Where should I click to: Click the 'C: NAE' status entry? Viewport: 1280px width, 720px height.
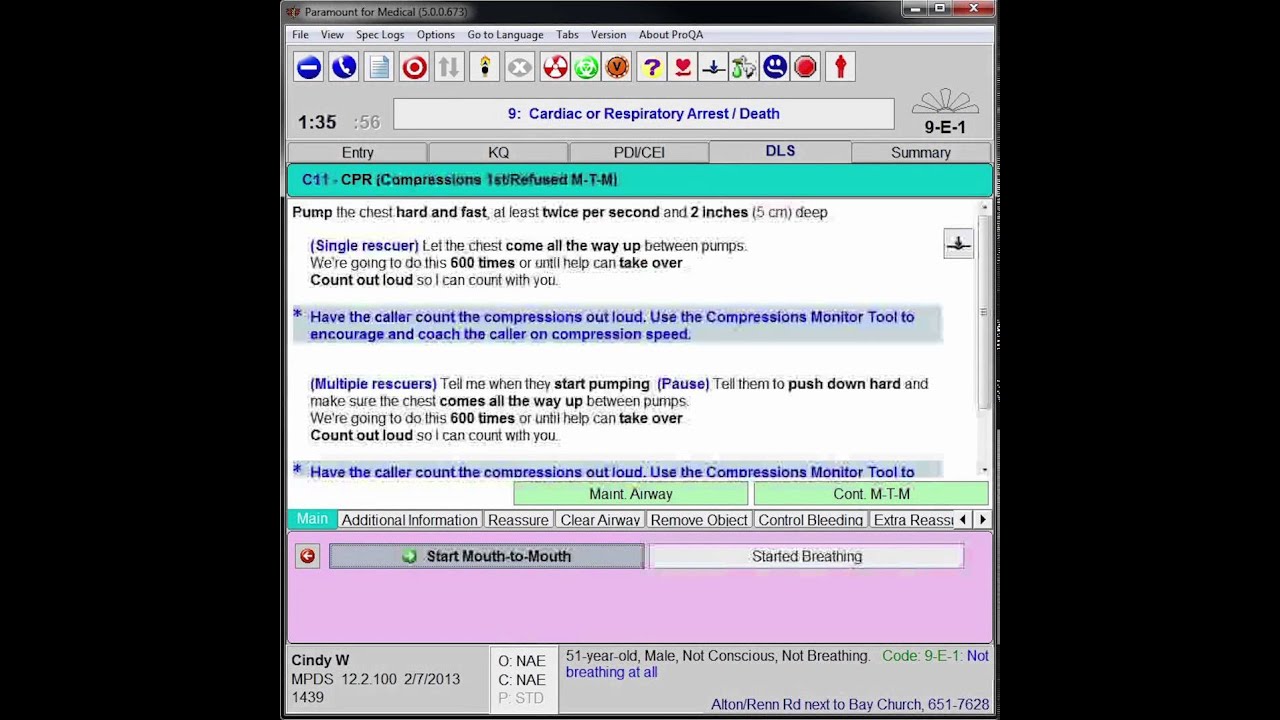[522, 680]
